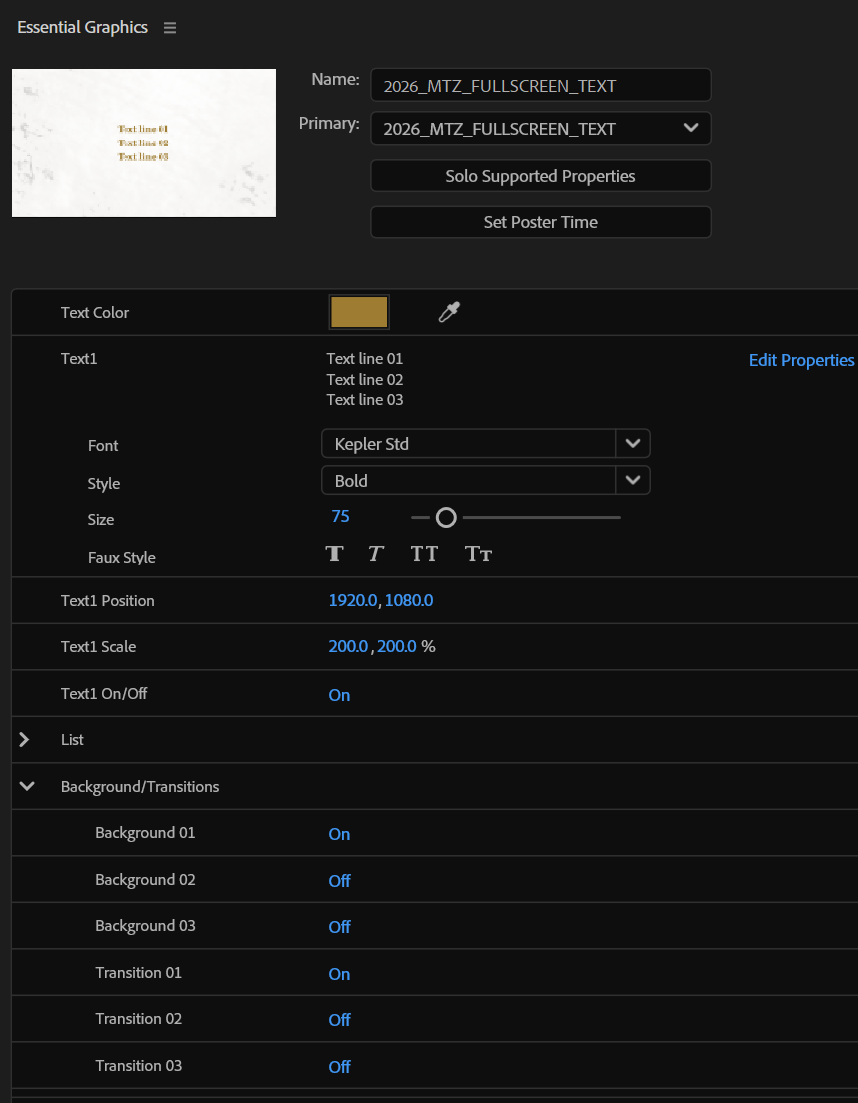
Task: Toggle Transition 03 Off value
Action: tap(340, 1067)
